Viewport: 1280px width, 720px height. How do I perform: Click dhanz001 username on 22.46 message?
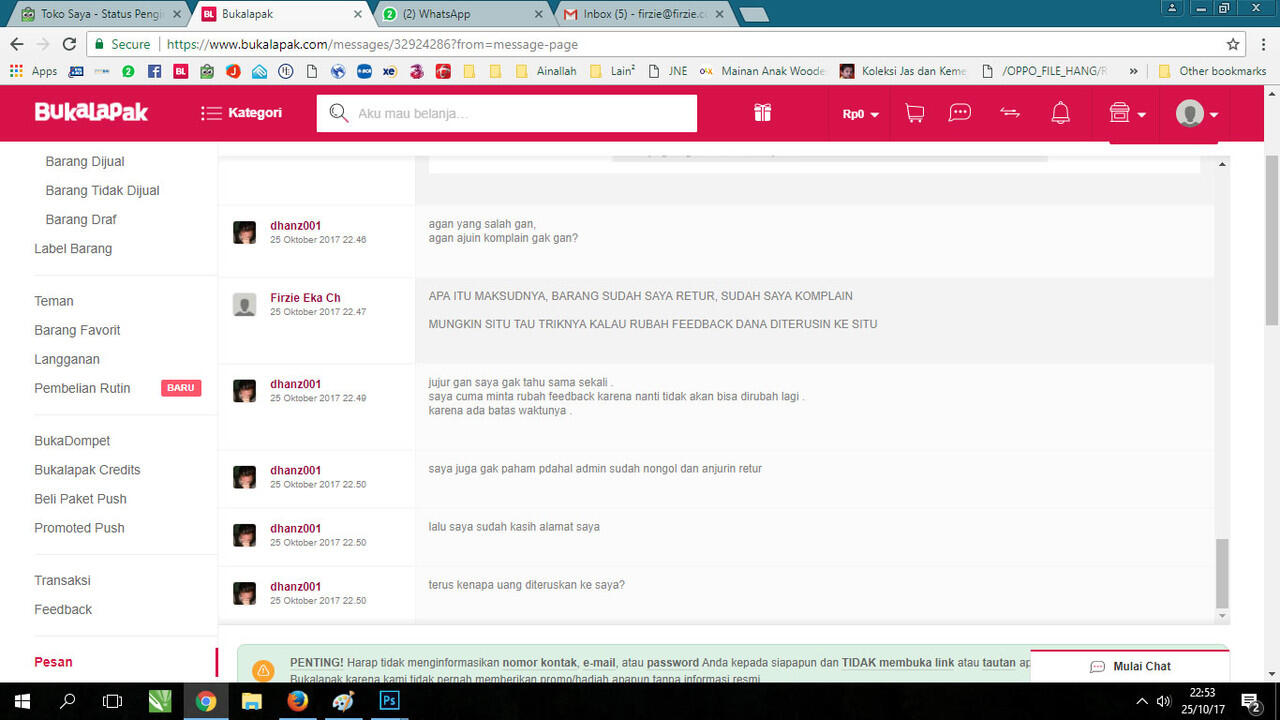point(295,226)
